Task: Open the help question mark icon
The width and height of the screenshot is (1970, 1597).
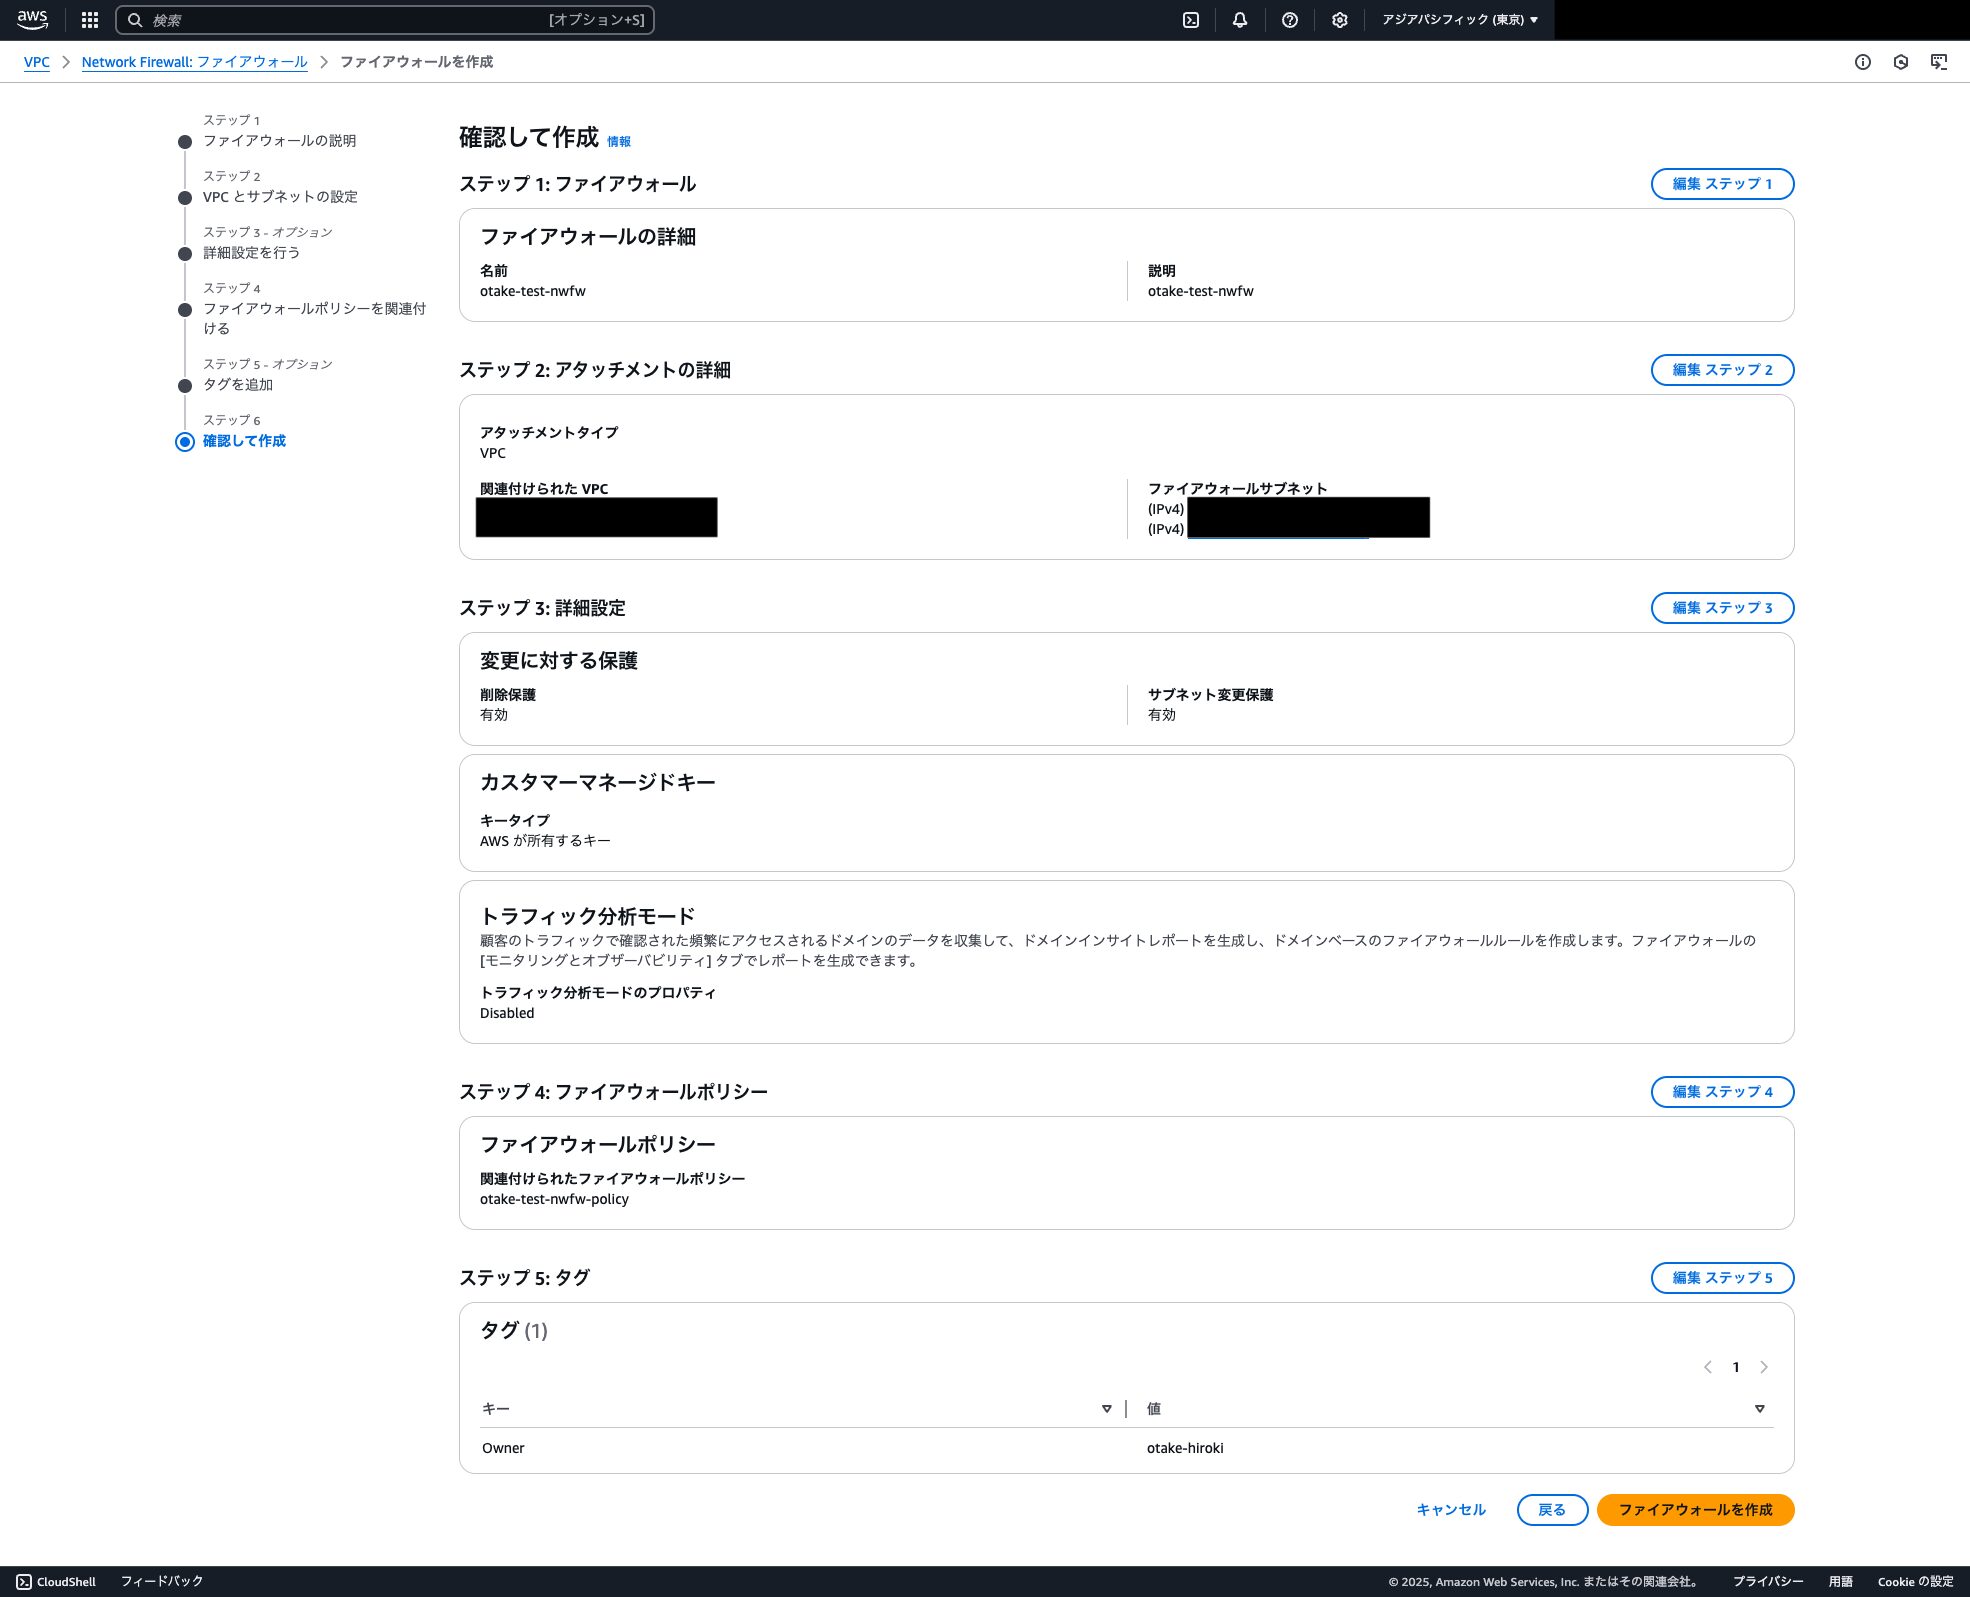Action: point(1290,20)
